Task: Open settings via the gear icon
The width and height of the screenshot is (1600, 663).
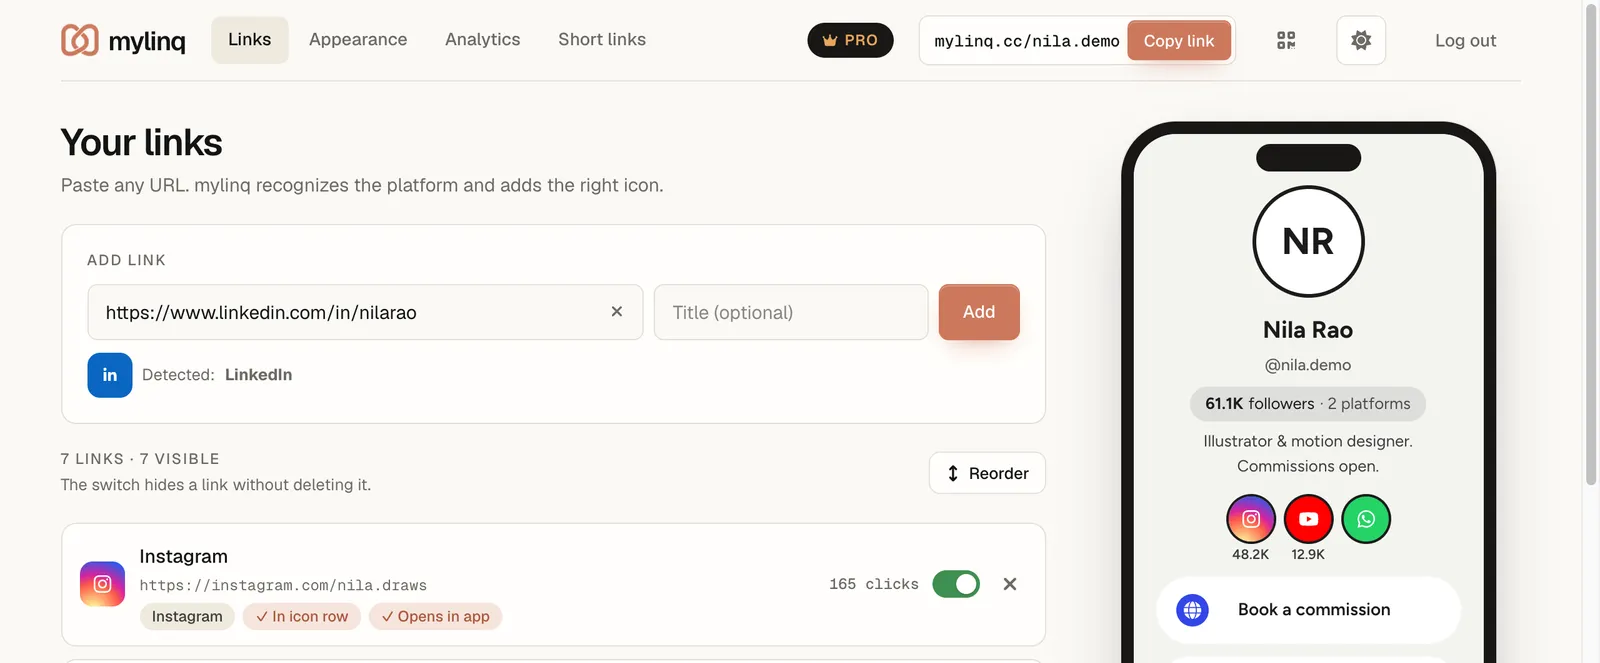Action: pos(1361,40)
